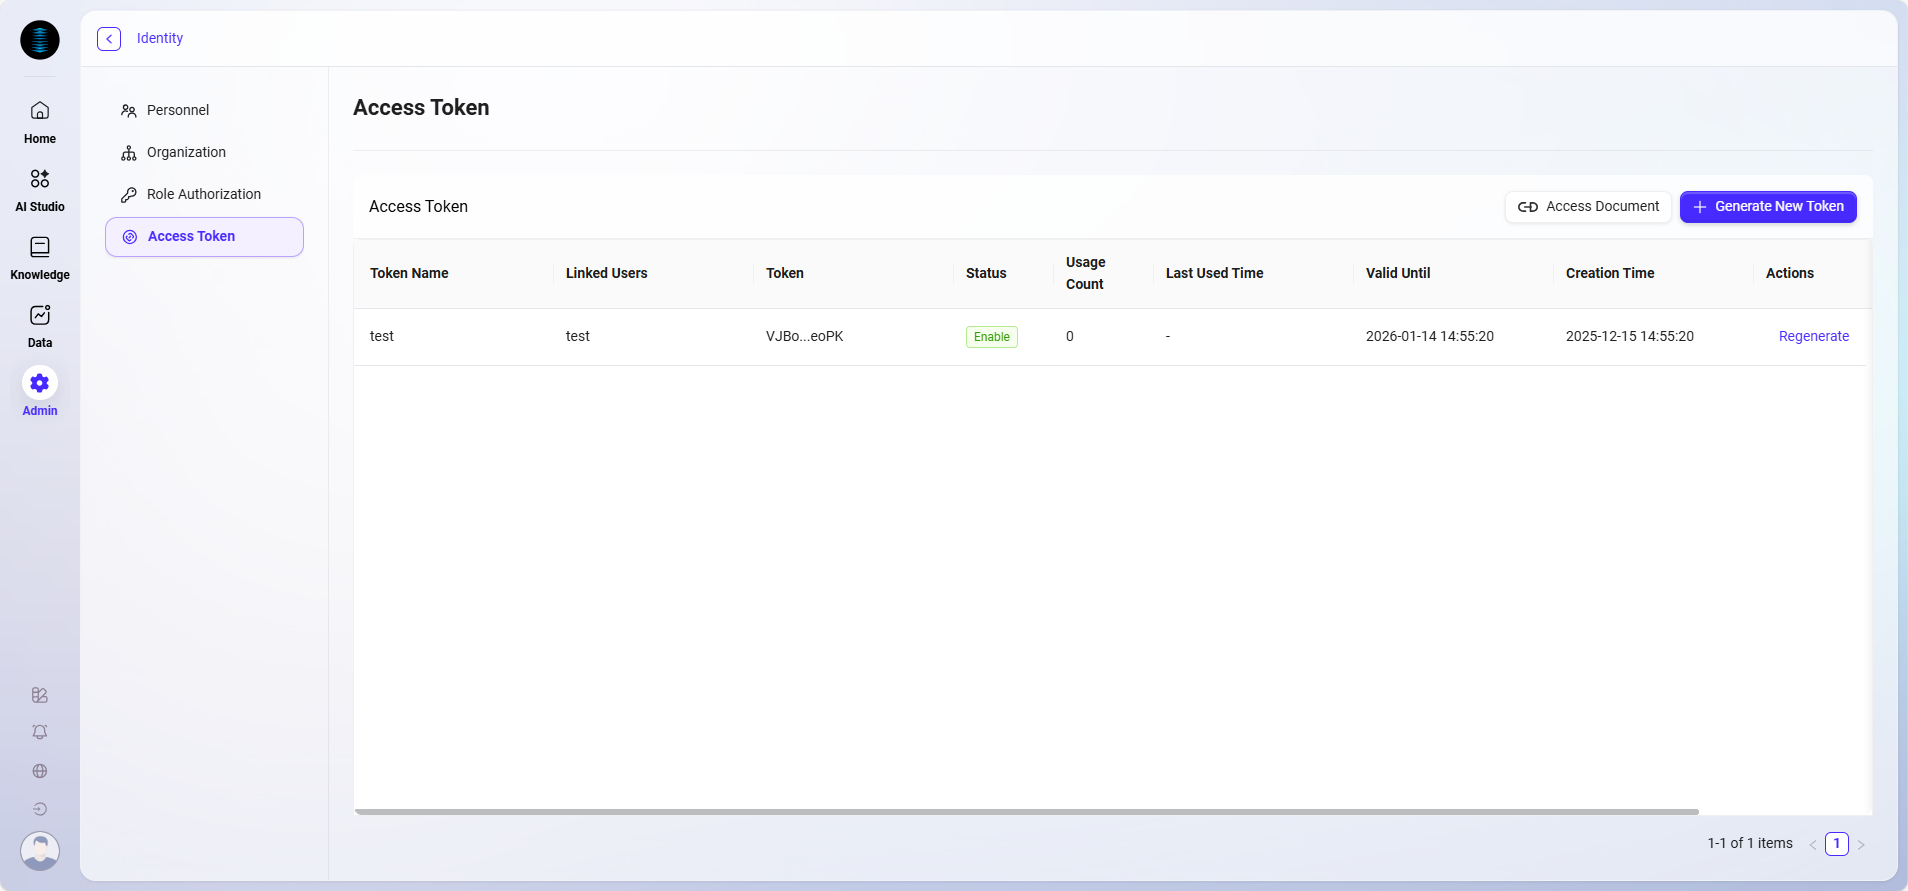This screenshot has width=1908, height=891.
Task: Click the logout arrow icon
Action: (40, 809)
